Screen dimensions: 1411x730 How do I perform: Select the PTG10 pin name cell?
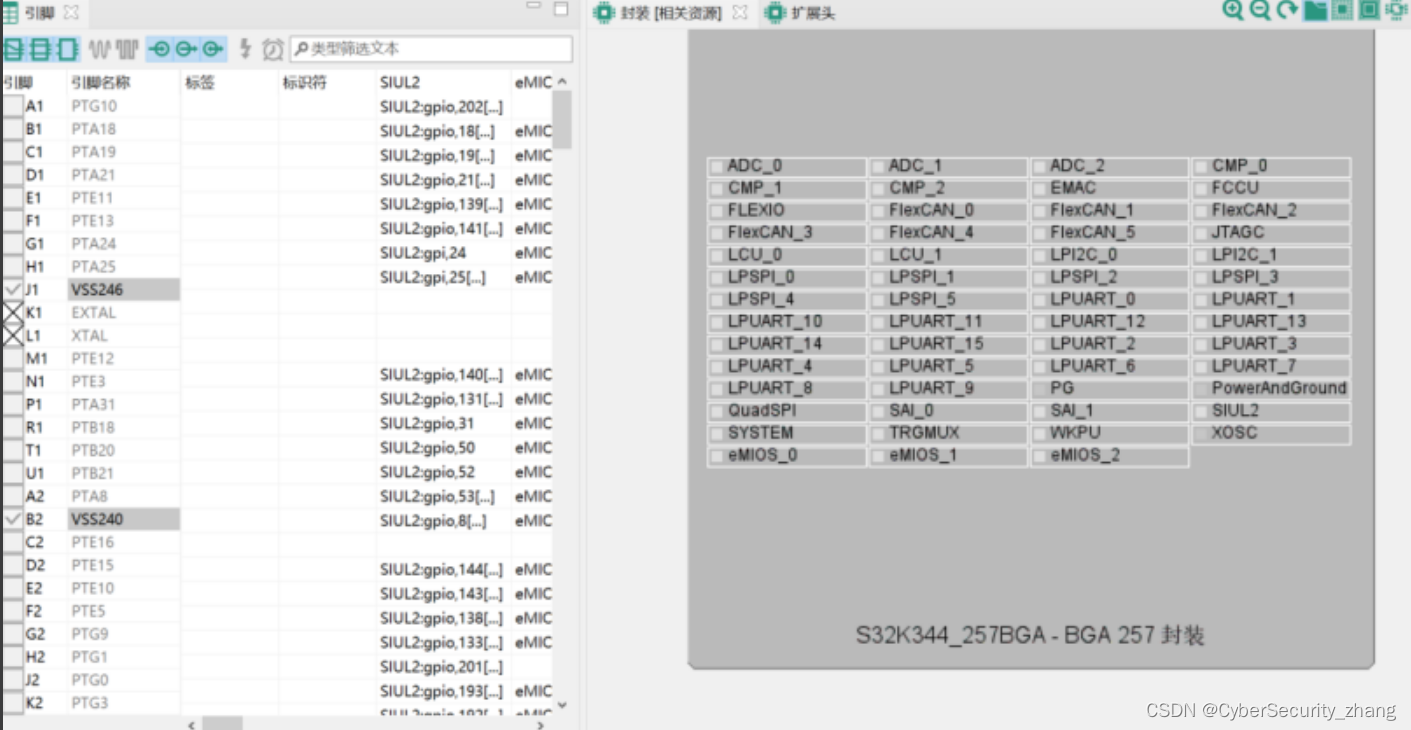point(124,106)
